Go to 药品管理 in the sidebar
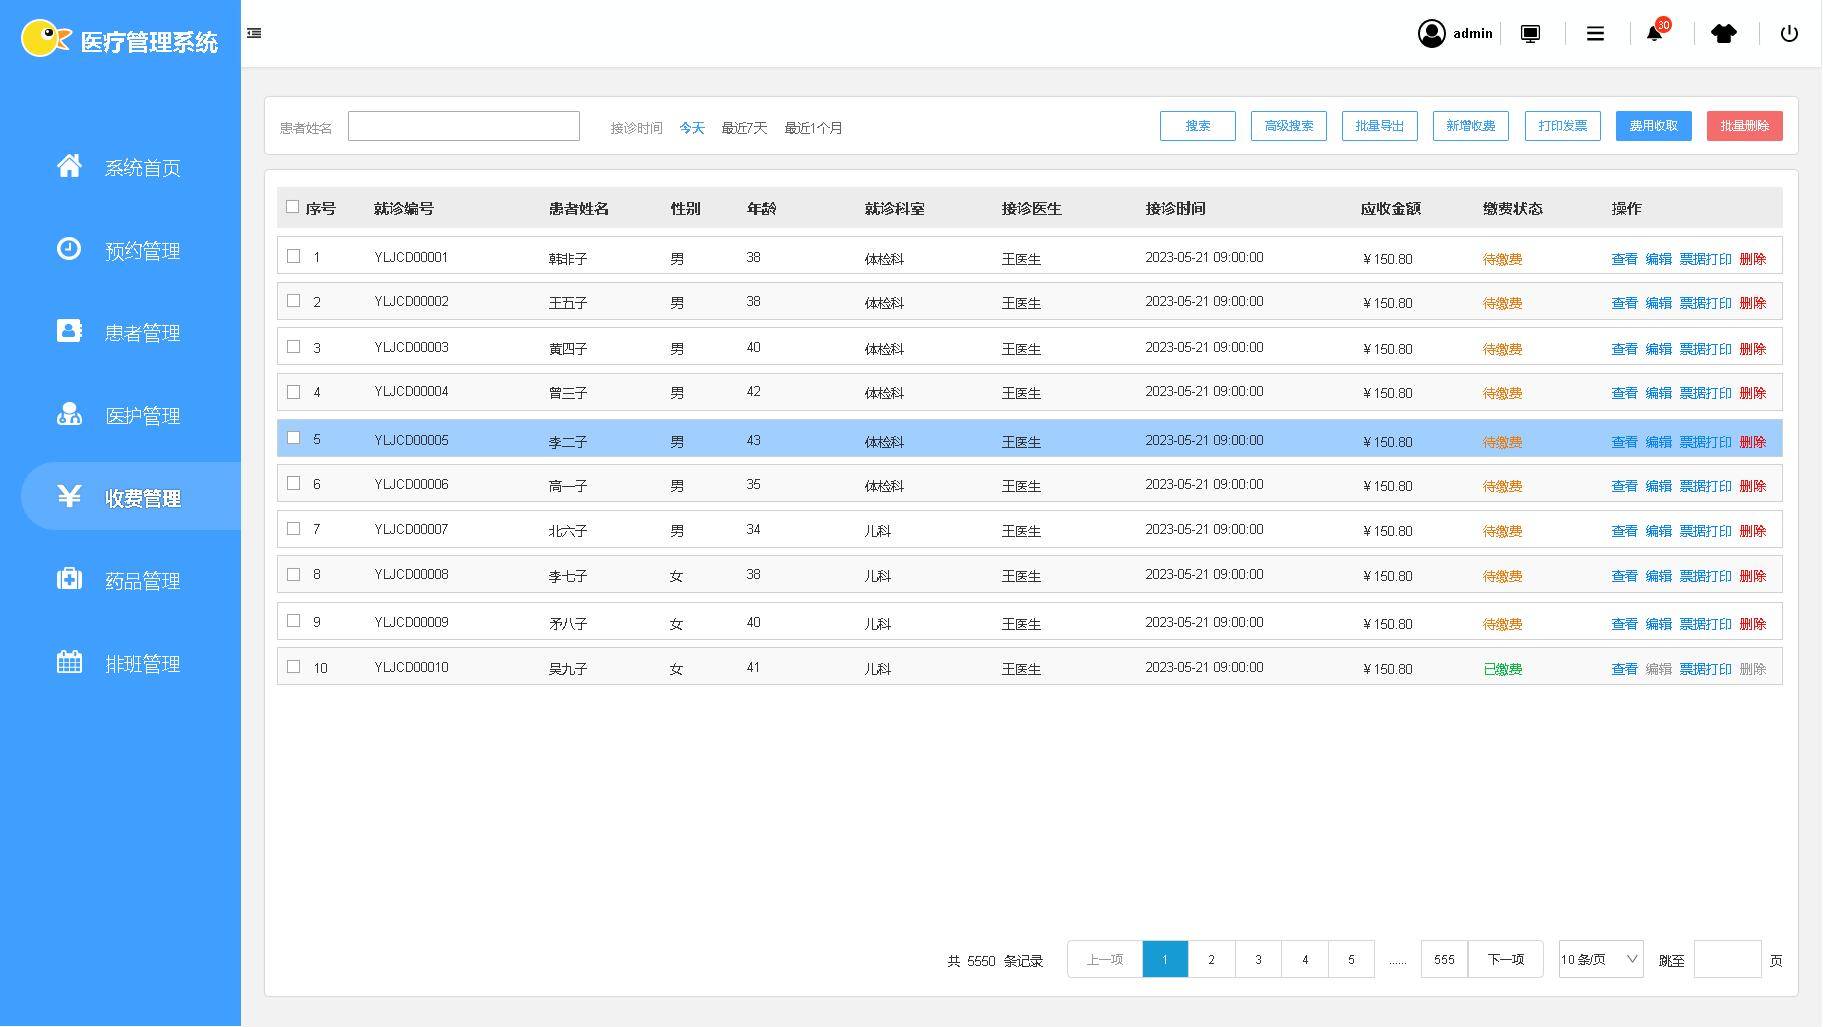Screen dimensions: 1823x1027 [x=142, y=581]
